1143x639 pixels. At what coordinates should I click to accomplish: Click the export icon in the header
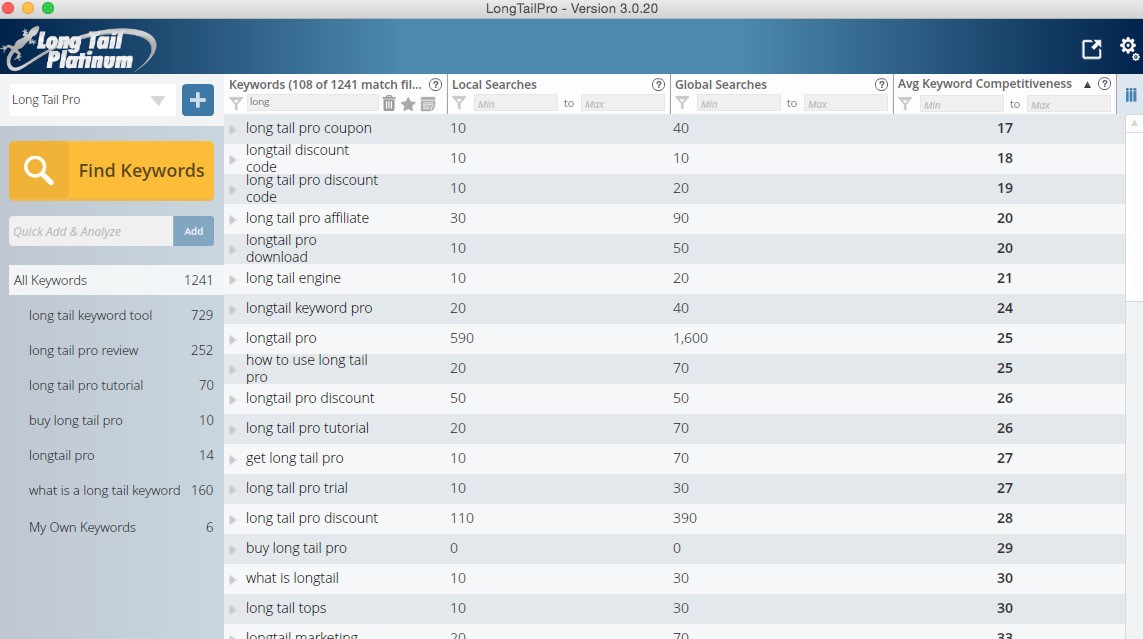[1091, 49]
